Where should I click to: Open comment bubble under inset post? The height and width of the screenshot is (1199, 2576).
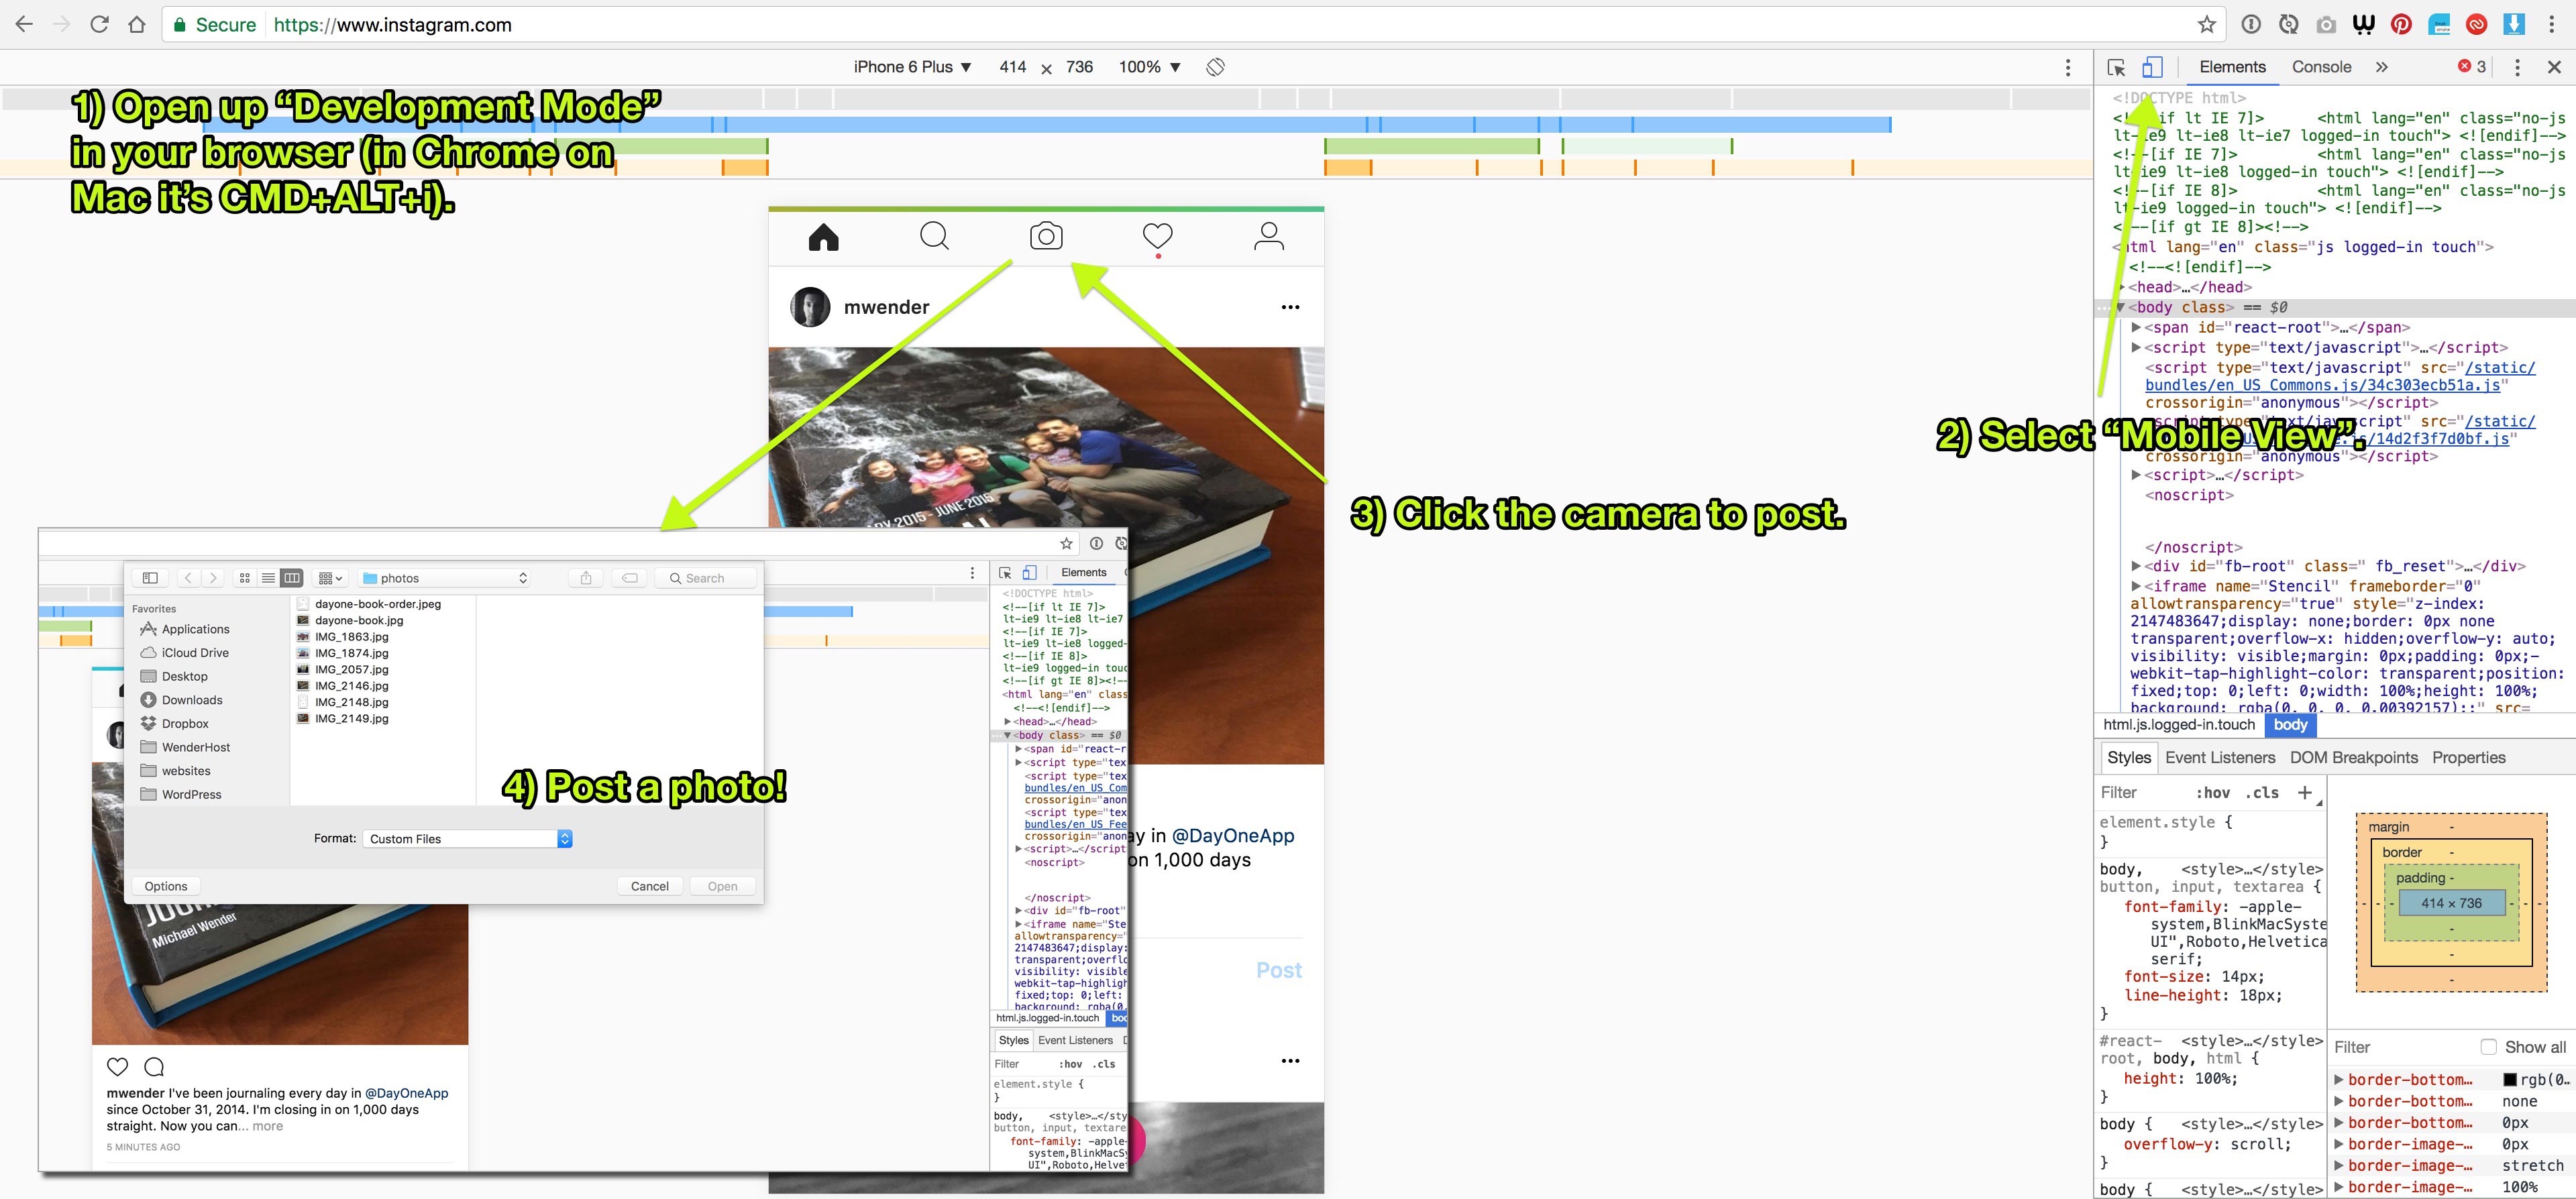click(154, 1066)
